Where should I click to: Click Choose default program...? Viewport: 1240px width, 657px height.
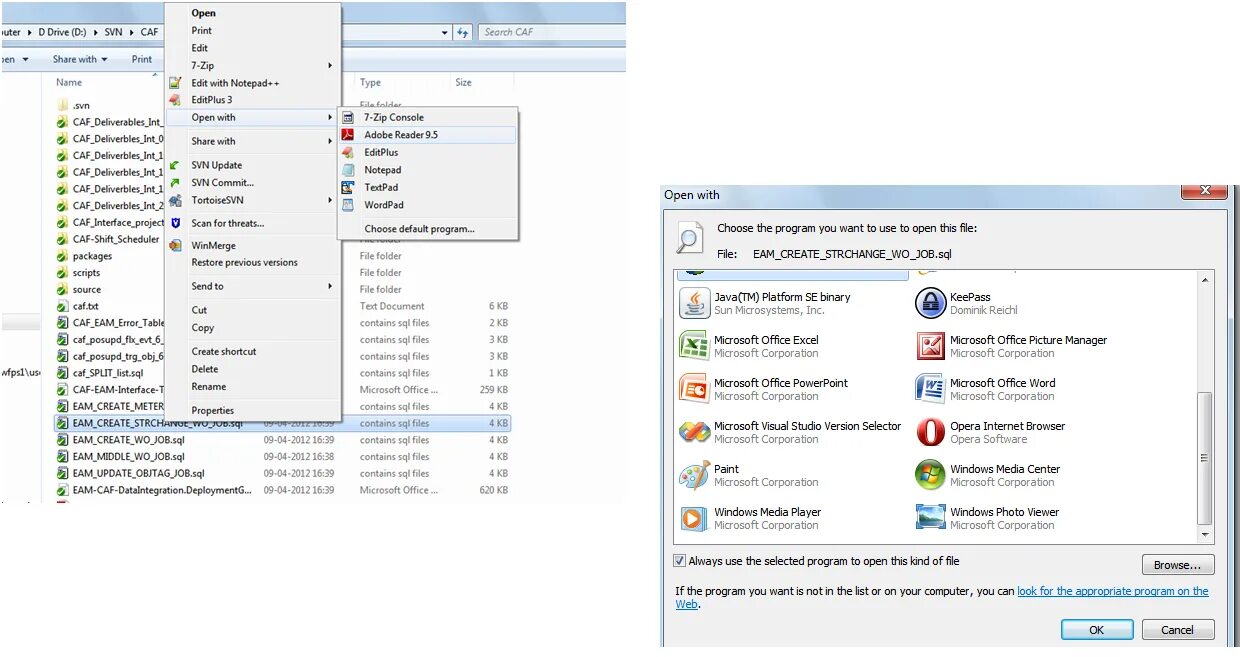tap(419, 229)
